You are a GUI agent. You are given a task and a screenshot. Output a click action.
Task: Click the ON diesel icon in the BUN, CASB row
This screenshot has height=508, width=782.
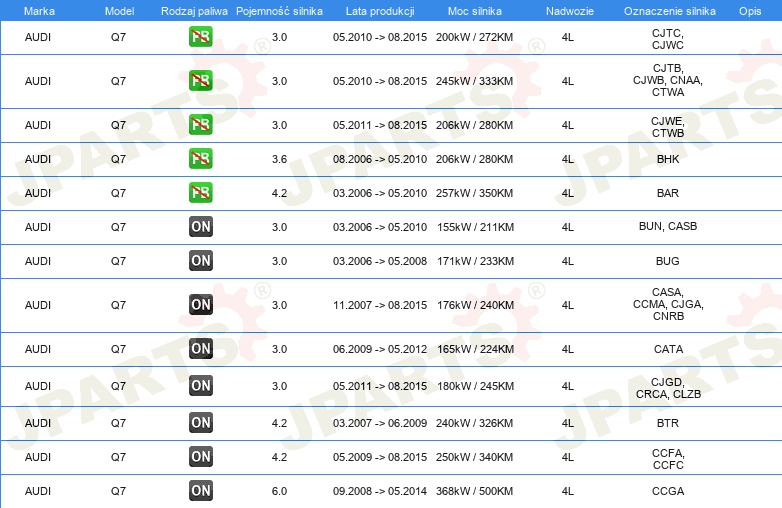click(x=201, y=227)
